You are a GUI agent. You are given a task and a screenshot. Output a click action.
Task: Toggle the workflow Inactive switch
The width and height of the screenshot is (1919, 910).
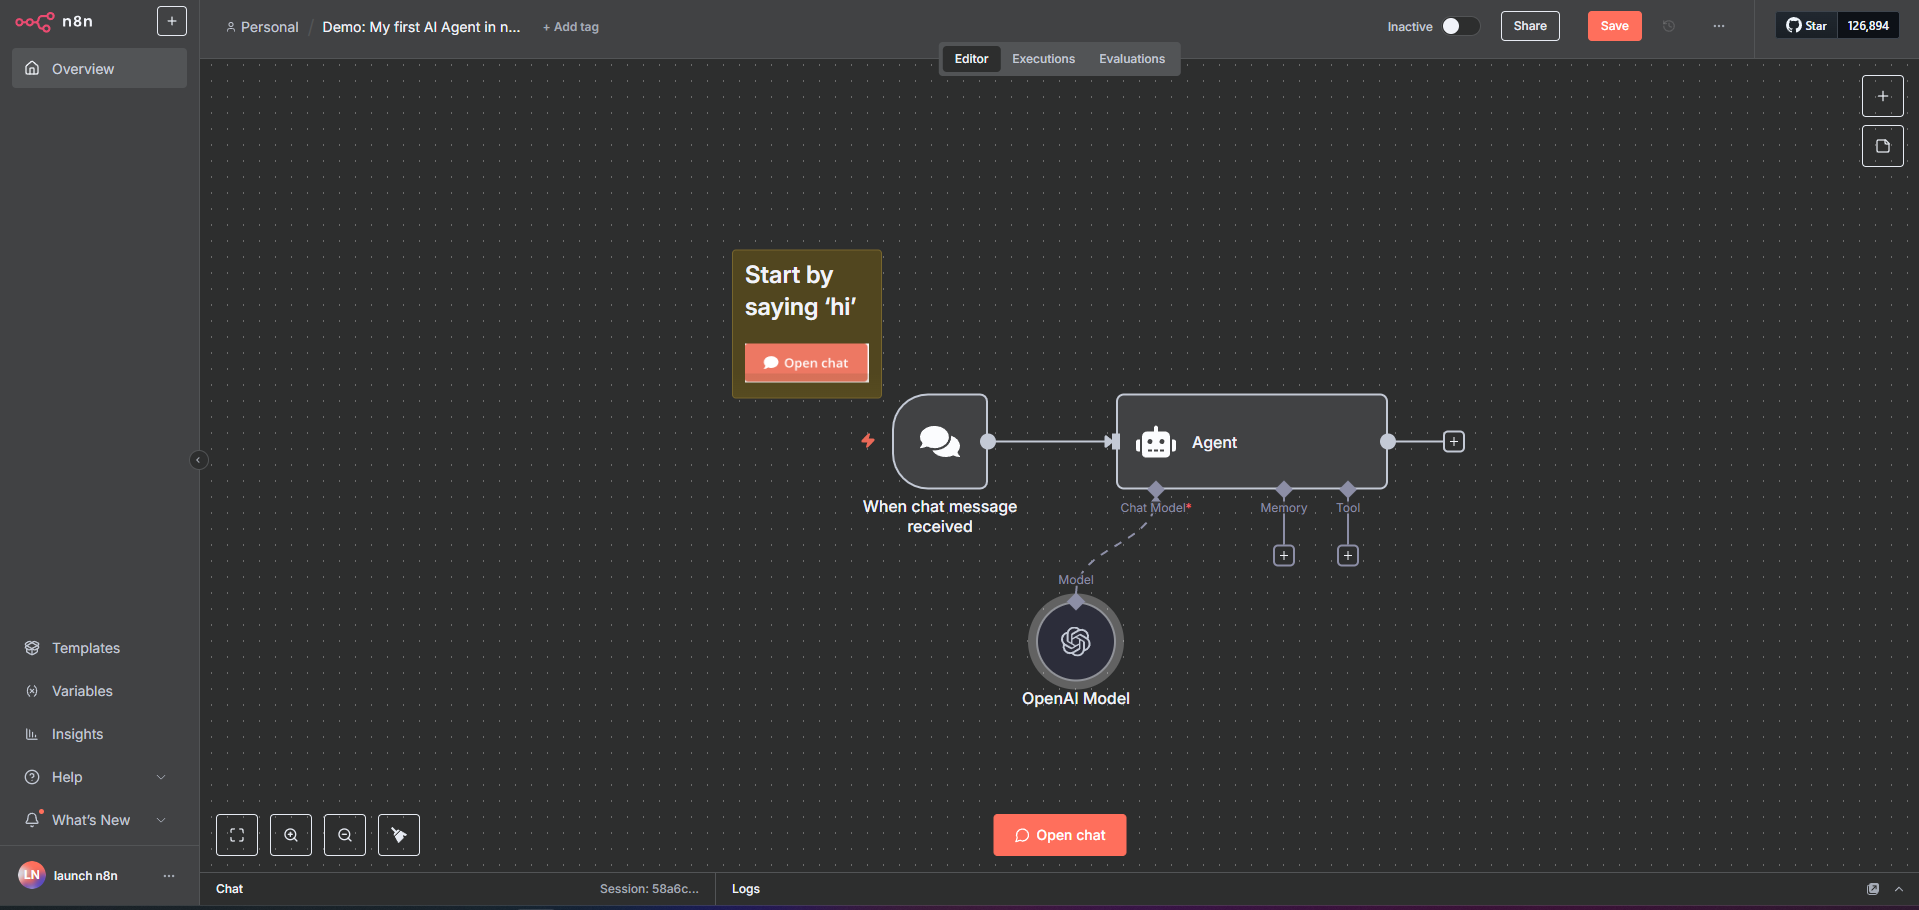tap(1459, 26)
